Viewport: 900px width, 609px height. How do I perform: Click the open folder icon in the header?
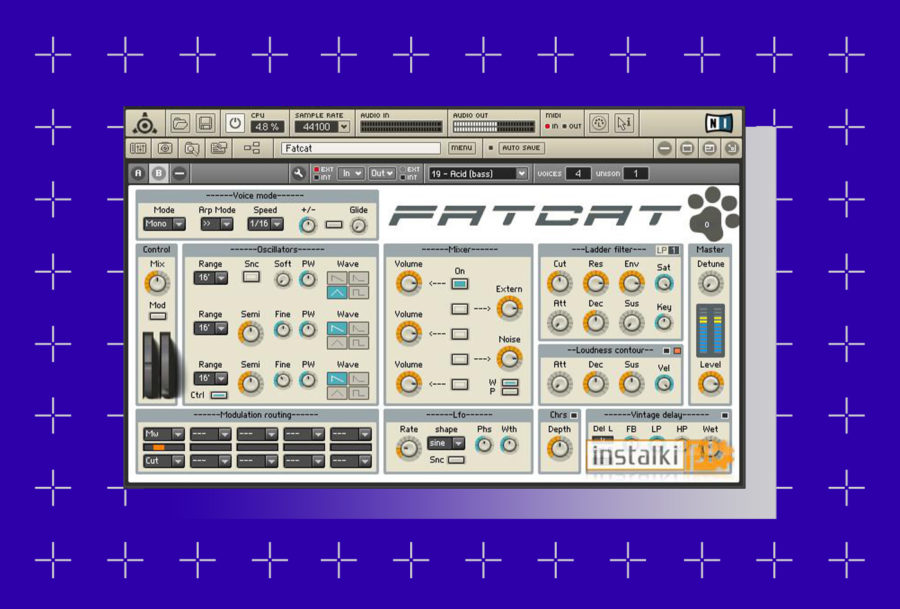180,123
